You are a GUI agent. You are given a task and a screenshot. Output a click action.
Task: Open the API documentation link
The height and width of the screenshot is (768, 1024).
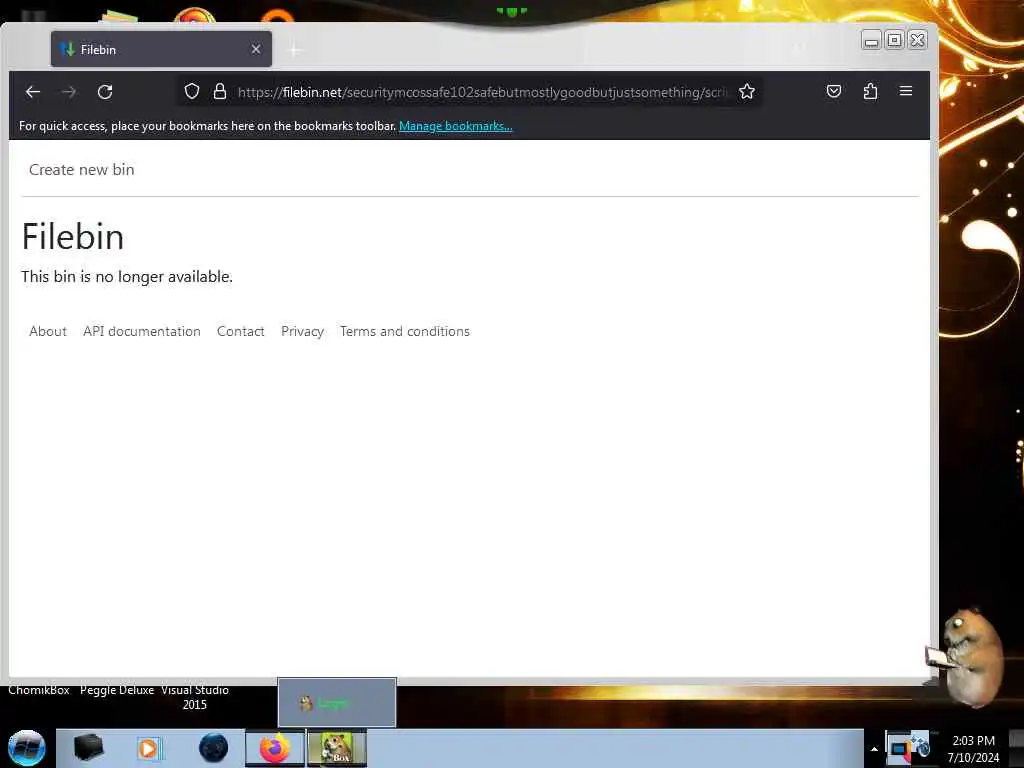point(142,331)
